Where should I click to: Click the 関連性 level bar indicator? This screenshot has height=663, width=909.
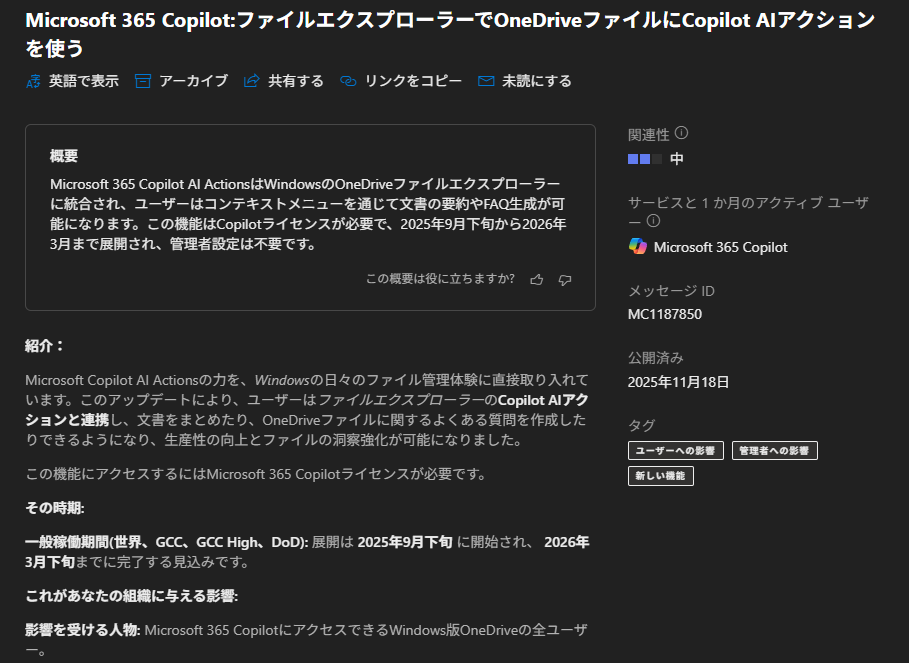644,159
